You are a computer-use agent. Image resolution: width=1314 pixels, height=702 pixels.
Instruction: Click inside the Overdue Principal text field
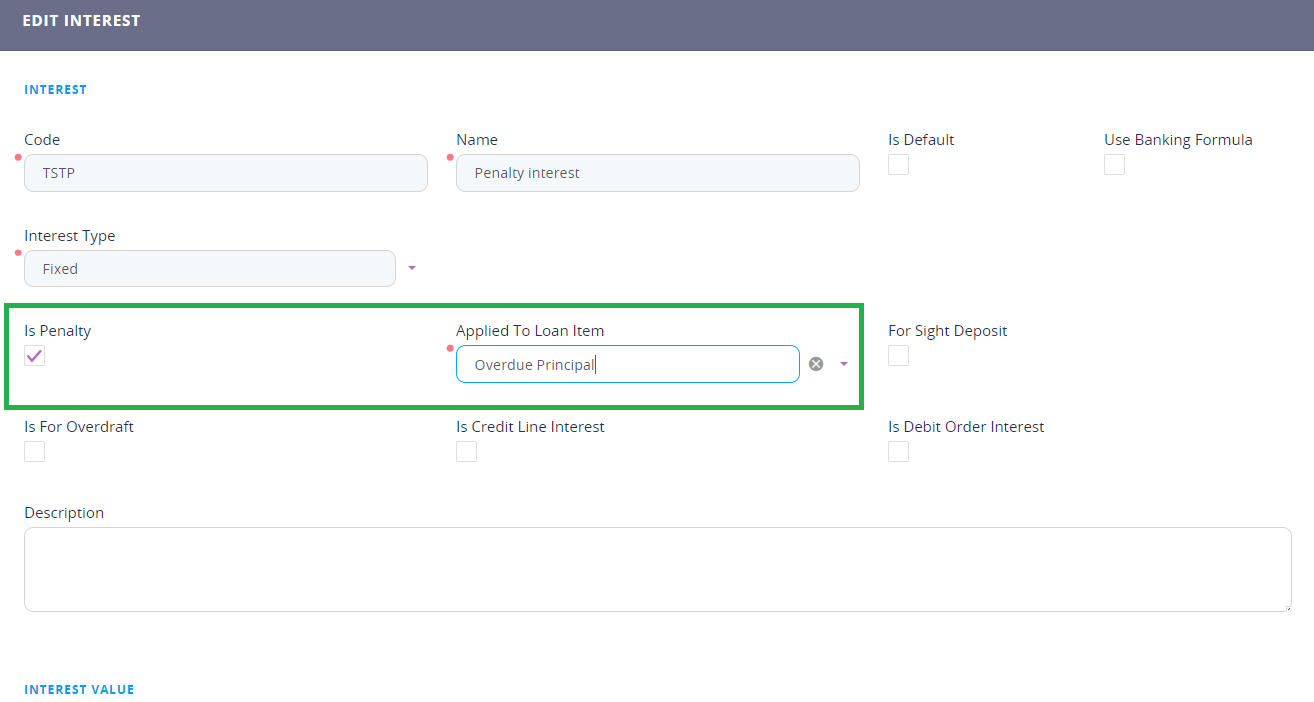pos(627,364)
